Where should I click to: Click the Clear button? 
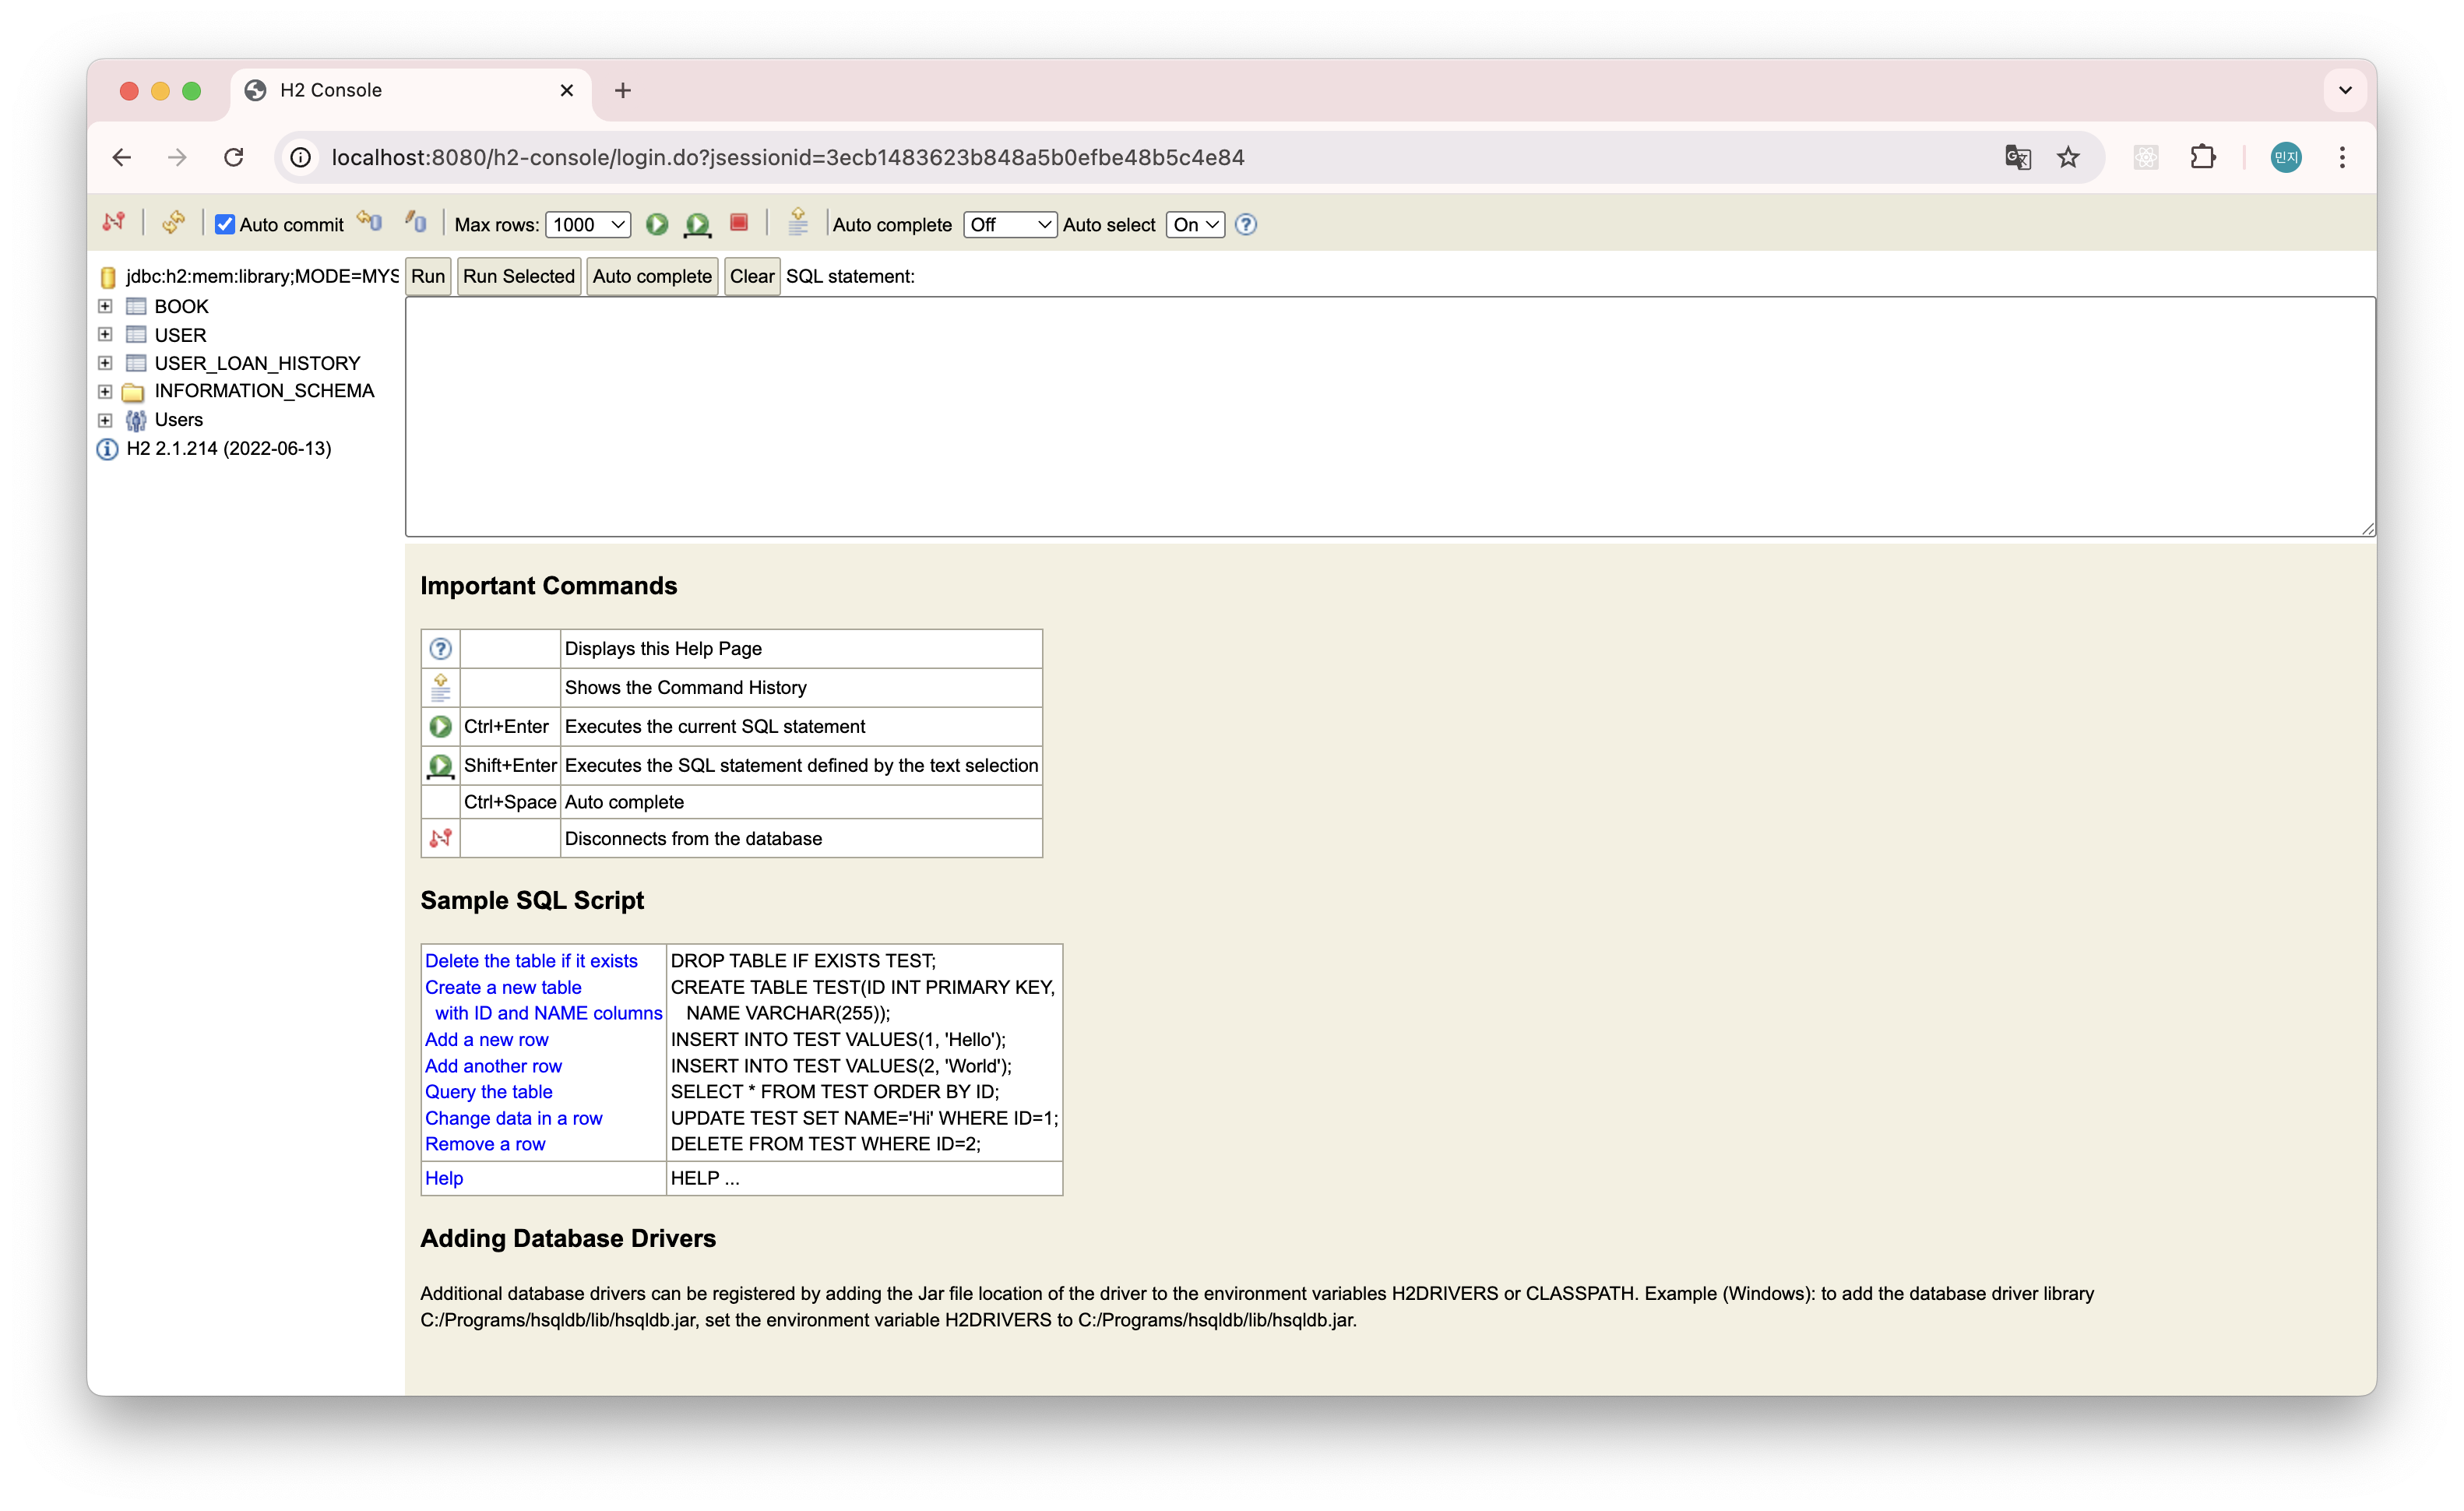tap(752, 277)
